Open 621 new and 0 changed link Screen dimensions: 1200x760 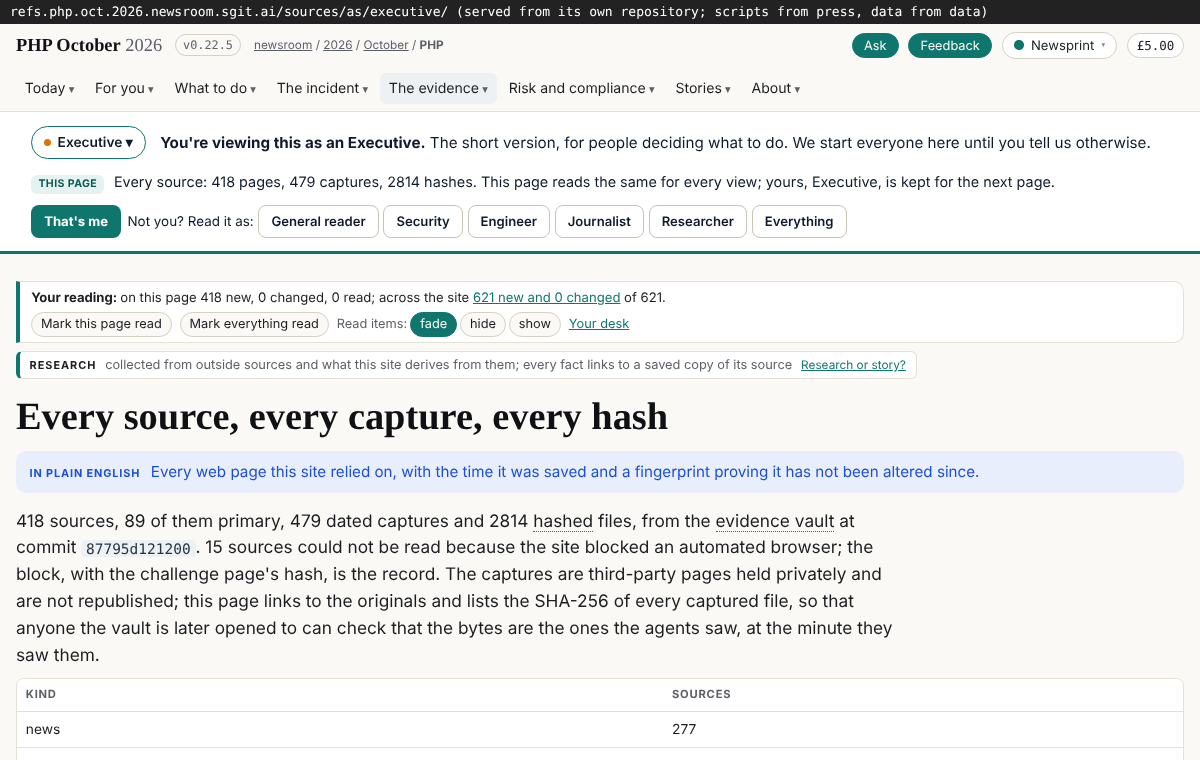tap(546, 297)
